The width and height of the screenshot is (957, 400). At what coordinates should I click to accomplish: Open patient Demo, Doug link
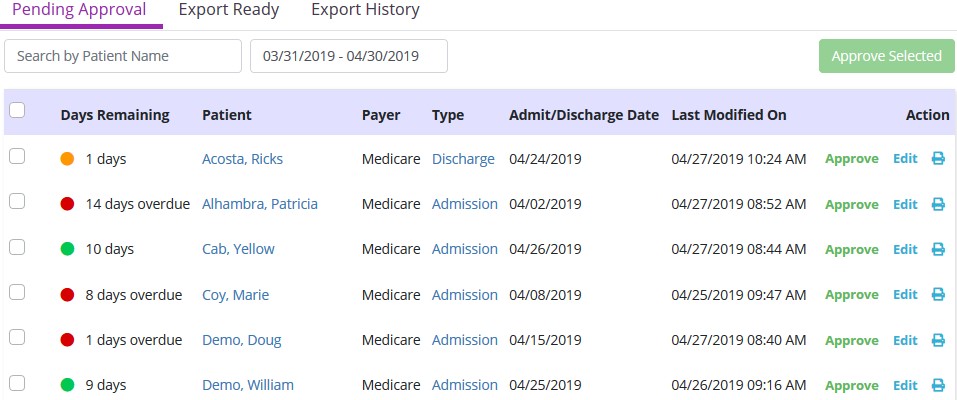tap(241, 340)
